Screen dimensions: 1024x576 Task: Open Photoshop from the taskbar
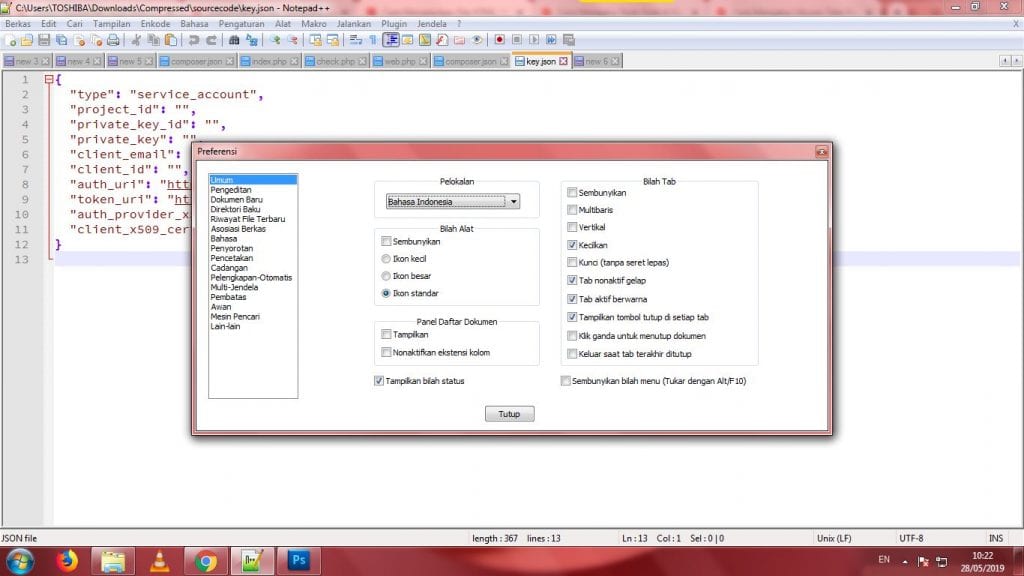pos(298,561)
